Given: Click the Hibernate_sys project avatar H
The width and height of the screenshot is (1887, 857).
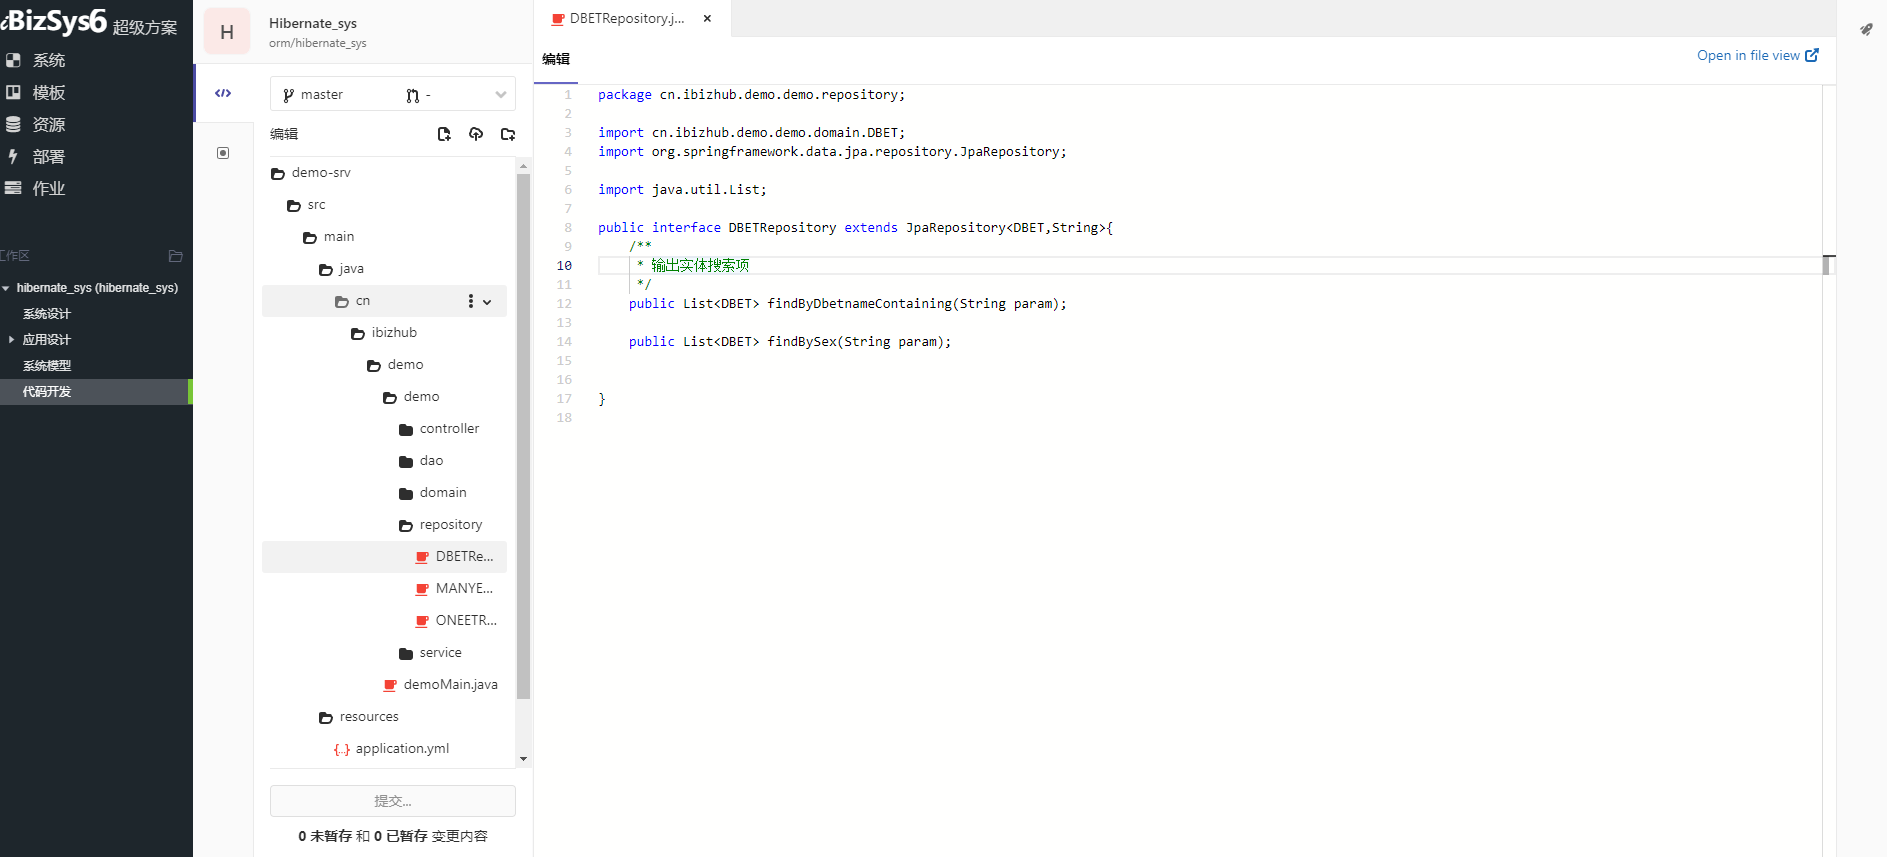Looking at the screenshot, I should point(227,32).
